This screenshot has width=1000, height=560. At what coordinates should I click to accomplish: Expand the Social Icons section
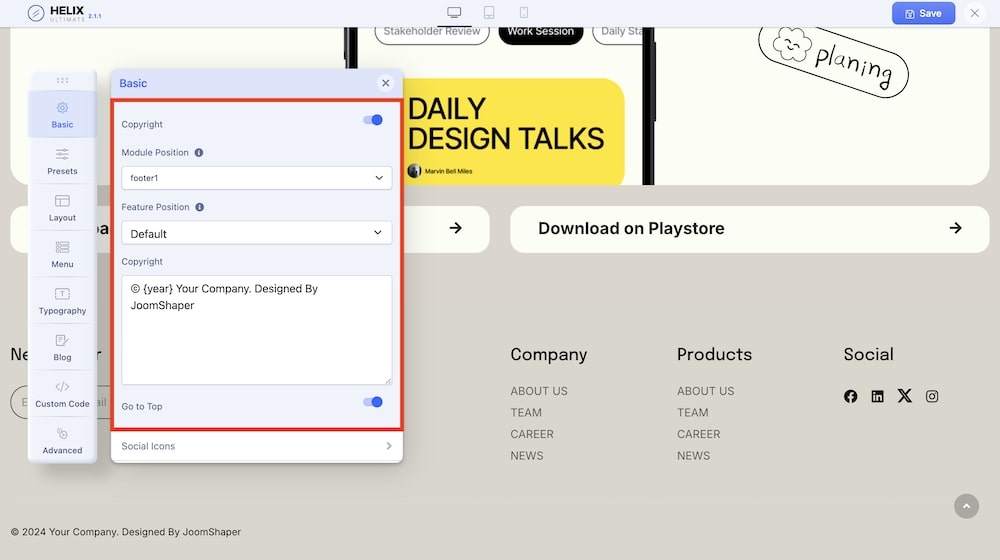point(256,446)
